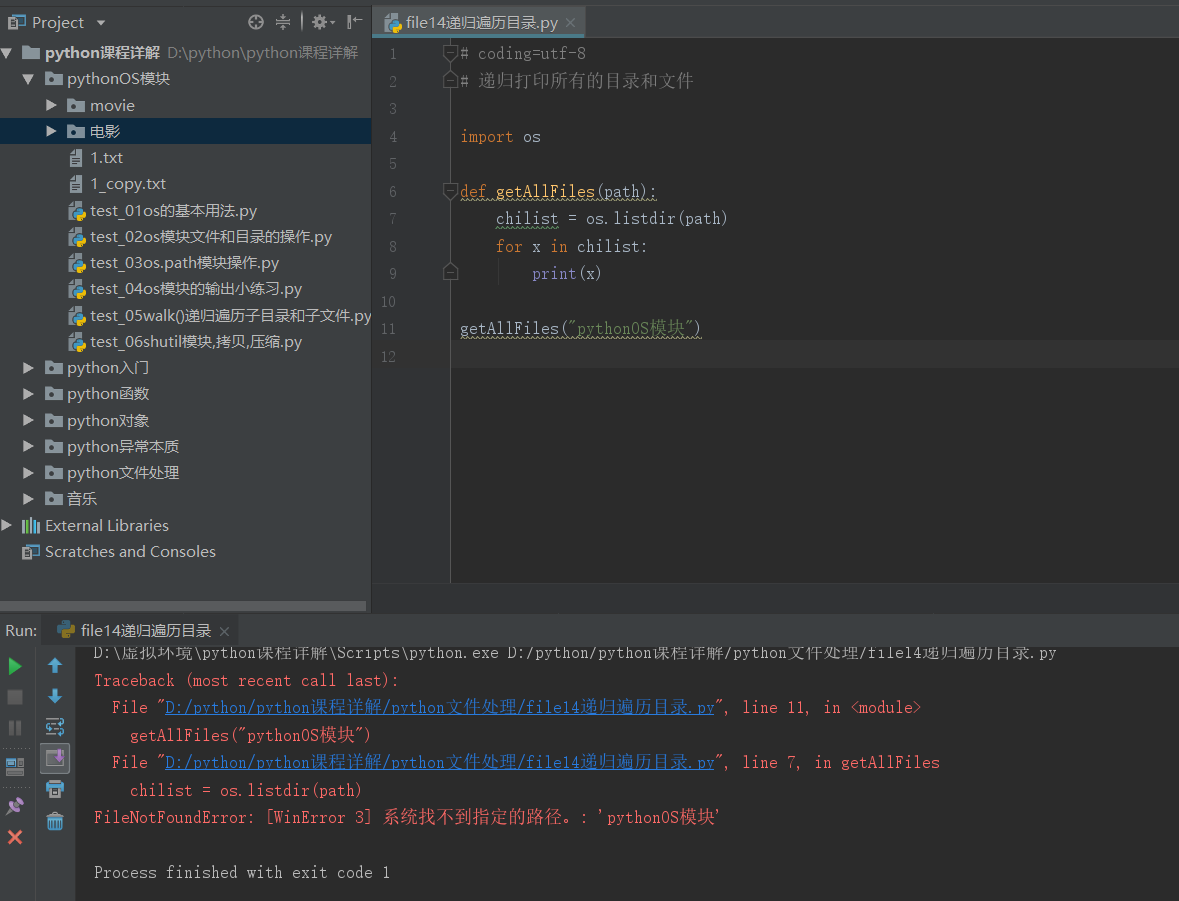Toggle soft-wrap in Run console
This screenshot has width=1179, height=901.
click(x=55, y=727)
